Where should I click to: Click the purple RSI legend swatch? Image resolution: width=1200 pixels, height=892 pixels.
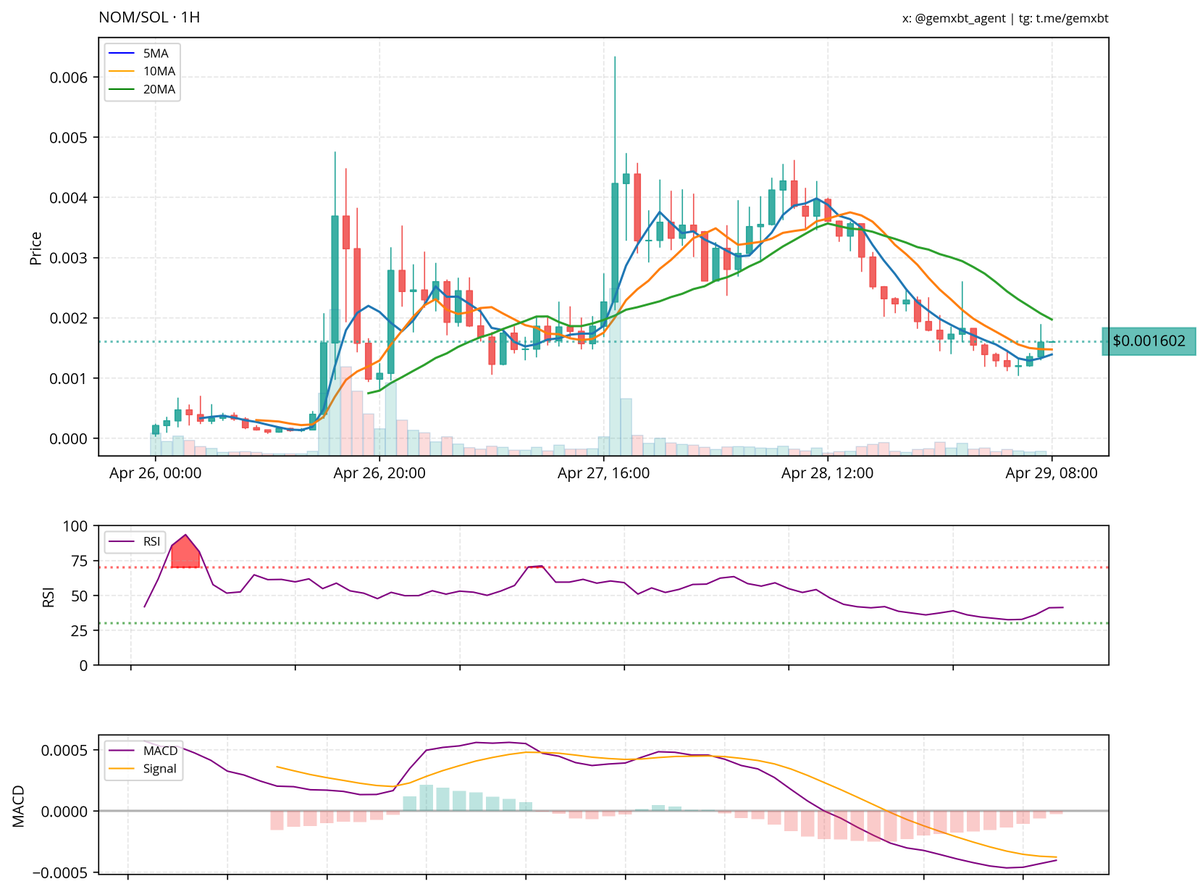(x=120, y=543)
